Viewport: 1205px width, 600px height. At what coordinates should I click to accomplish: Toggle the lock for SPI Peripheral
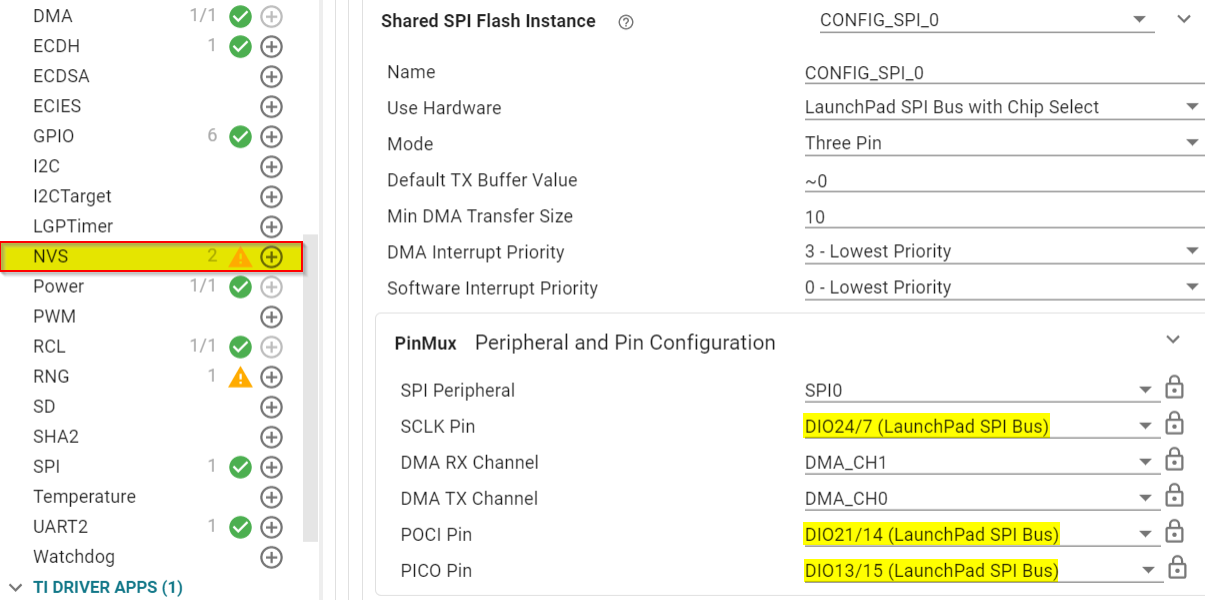[x=1175, y=390]
